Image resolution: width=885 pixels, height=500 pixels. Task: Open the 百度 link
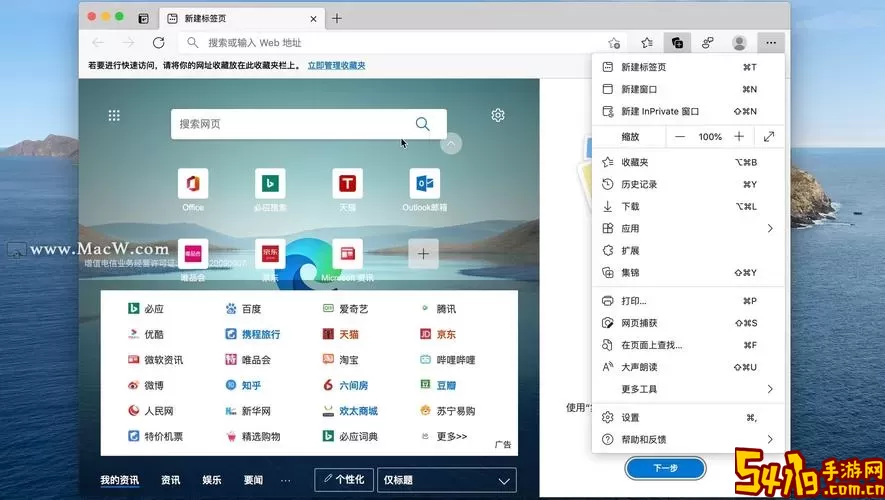point(243,309)
